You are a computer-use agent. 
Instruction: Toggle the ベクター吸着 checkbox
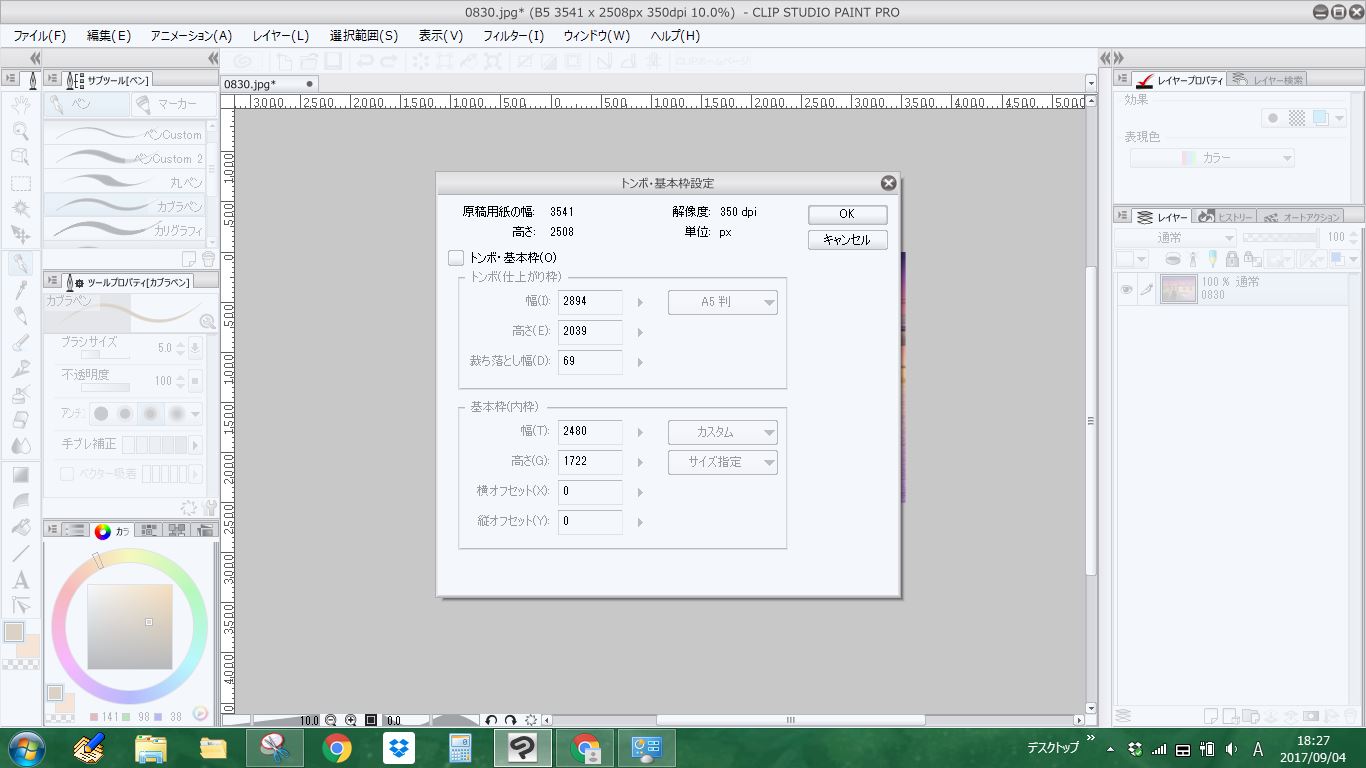(x=67, y=474)
